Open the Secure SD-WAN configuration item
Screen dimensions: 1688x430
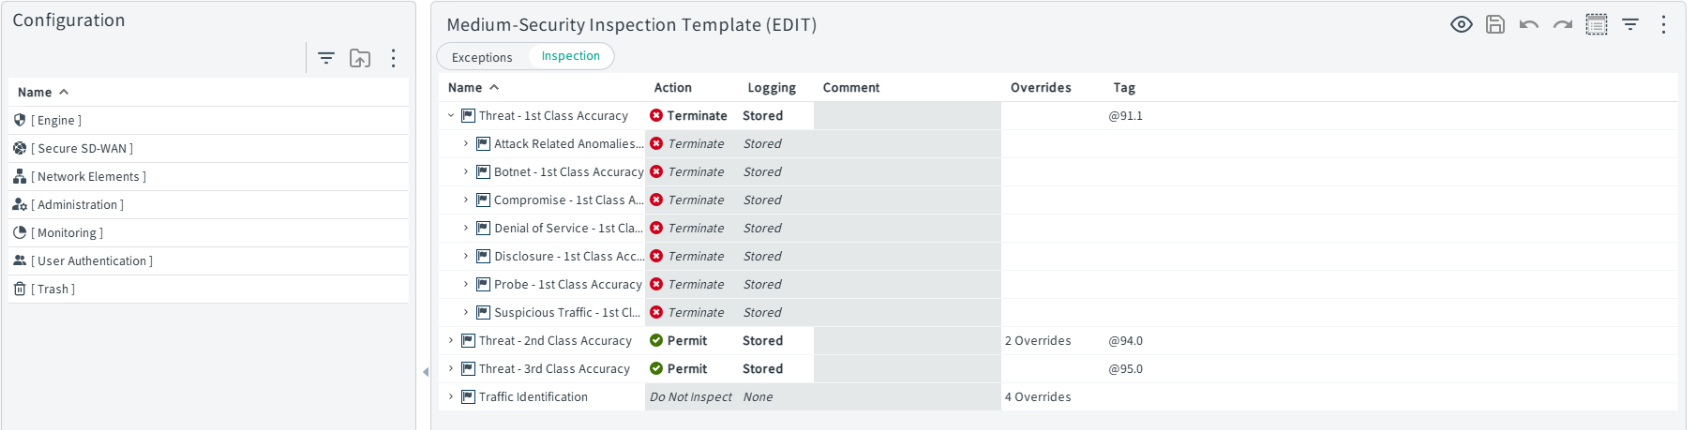85,148
